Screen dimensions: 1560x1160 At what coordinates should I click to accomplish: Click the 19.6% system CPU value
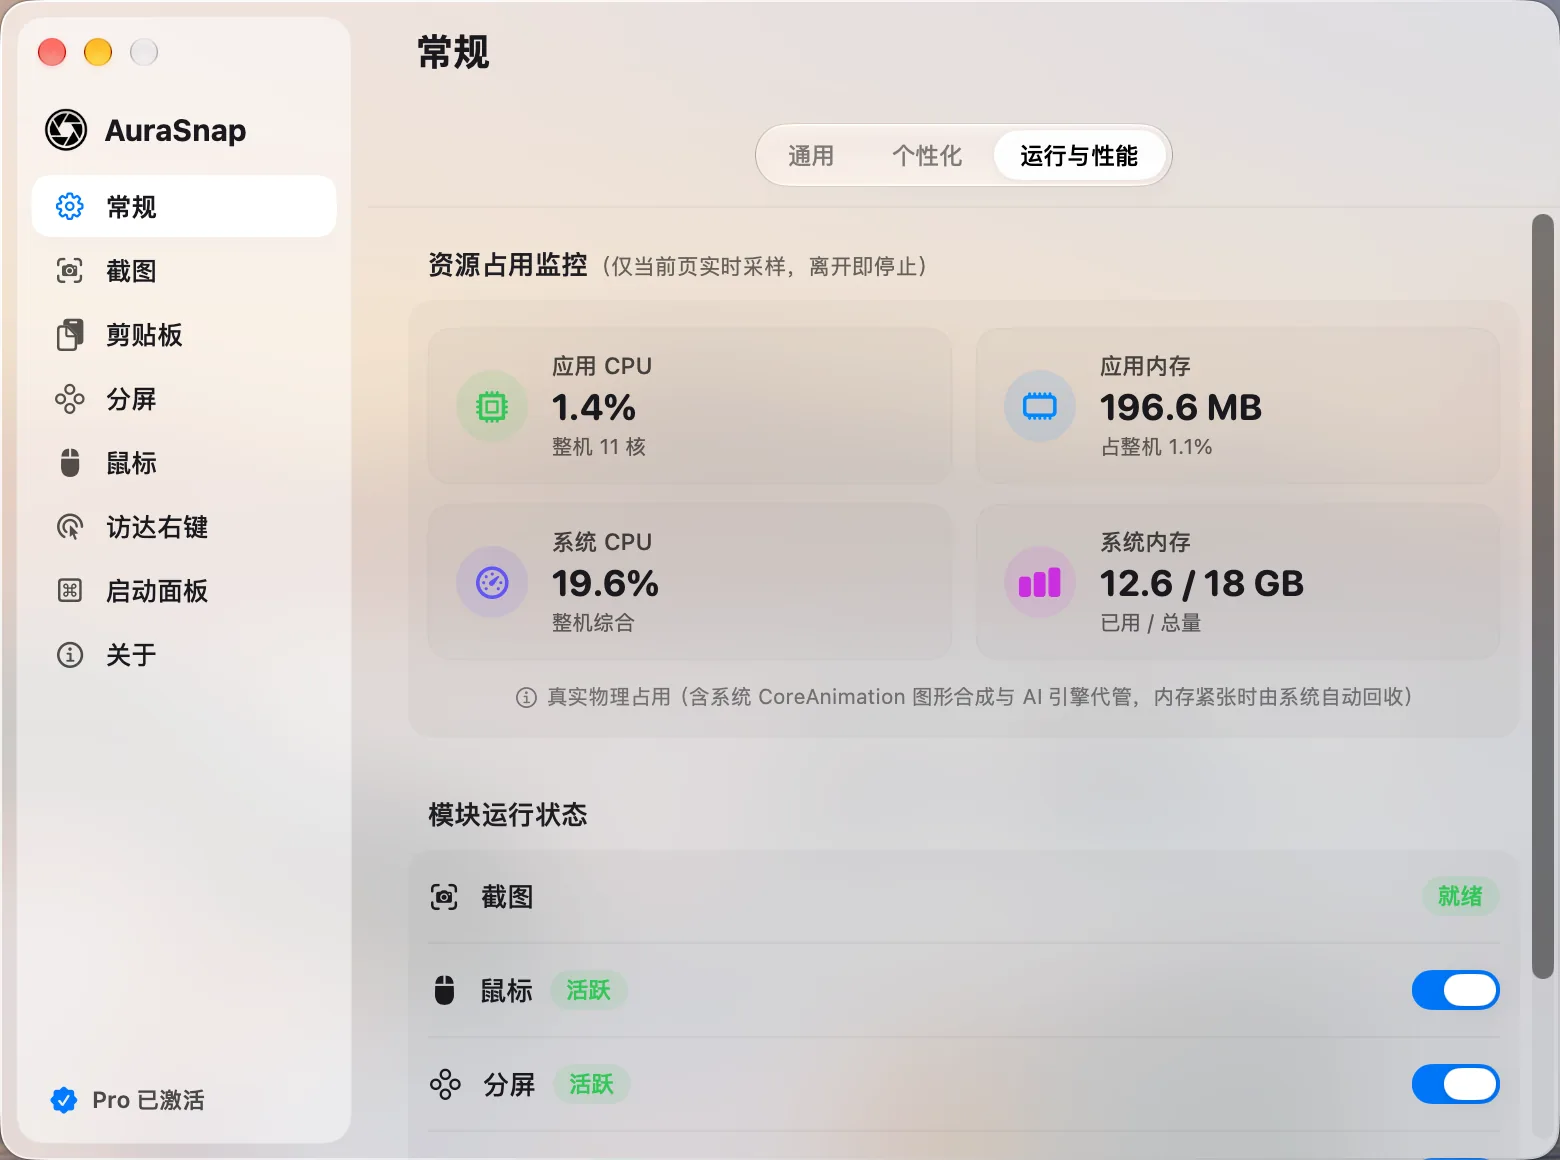(x=605, y=583)
